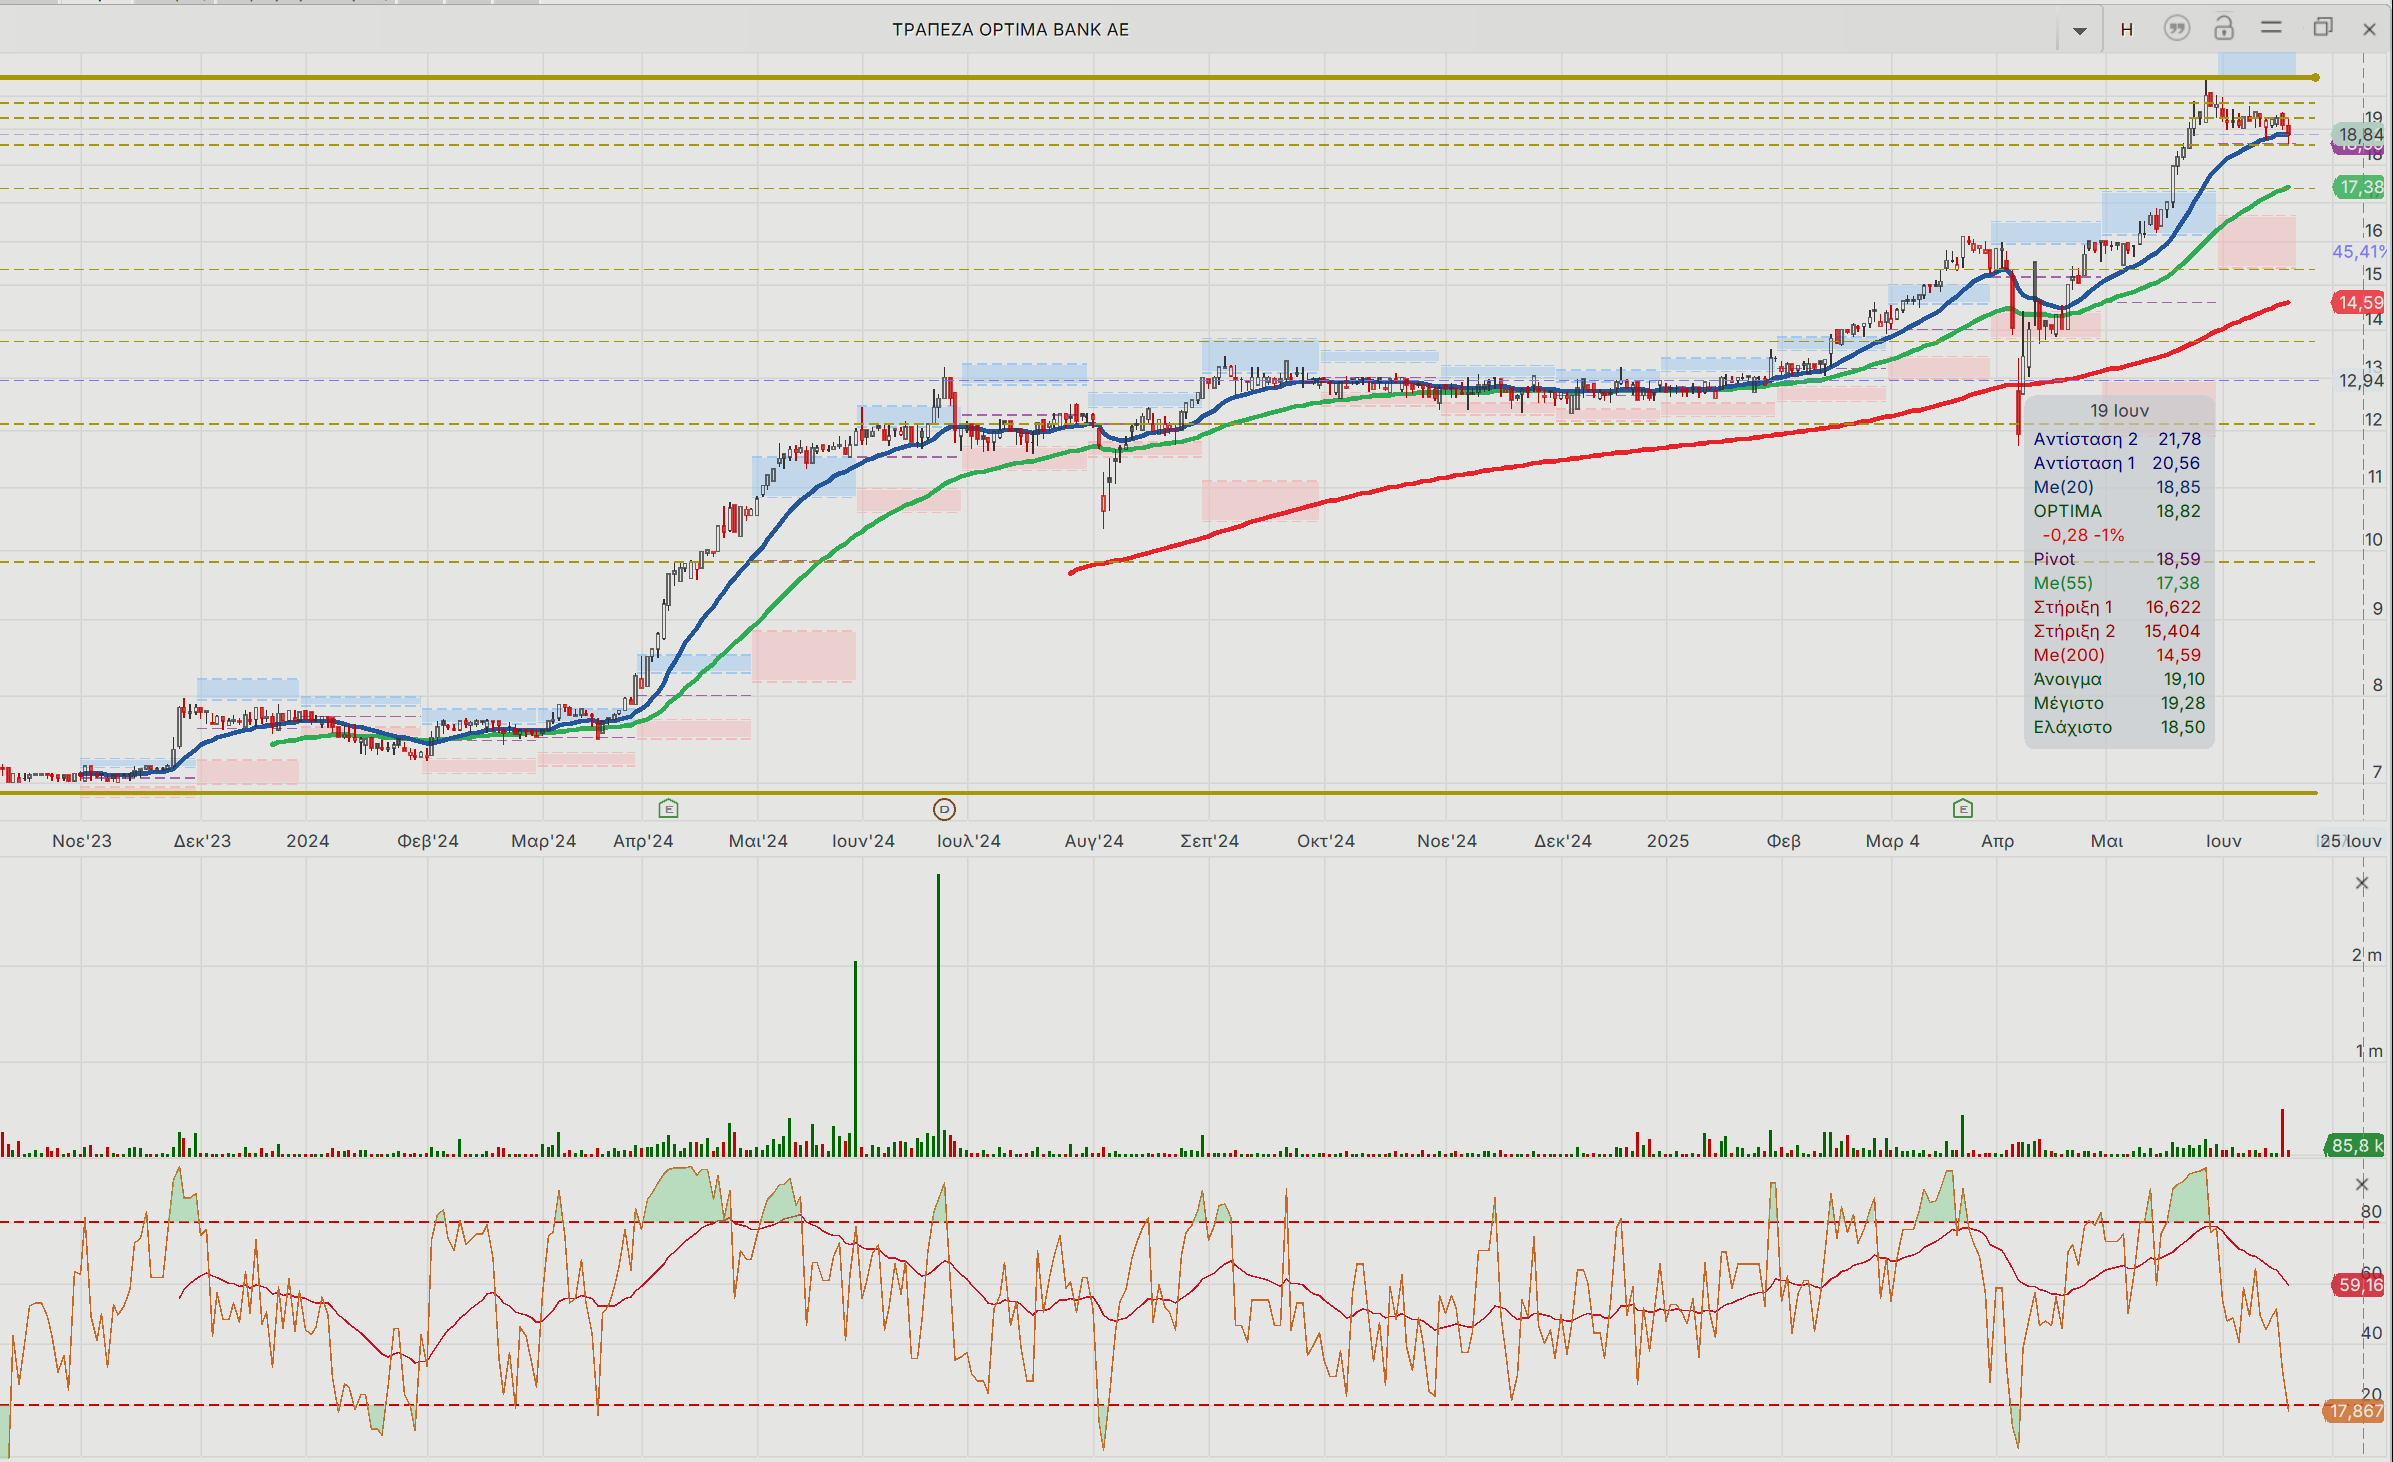Image resolution: width=2393 pixels, height=1462 pixels.
Task: Click the 12,94 price level label
Action: coord(2361,380)
